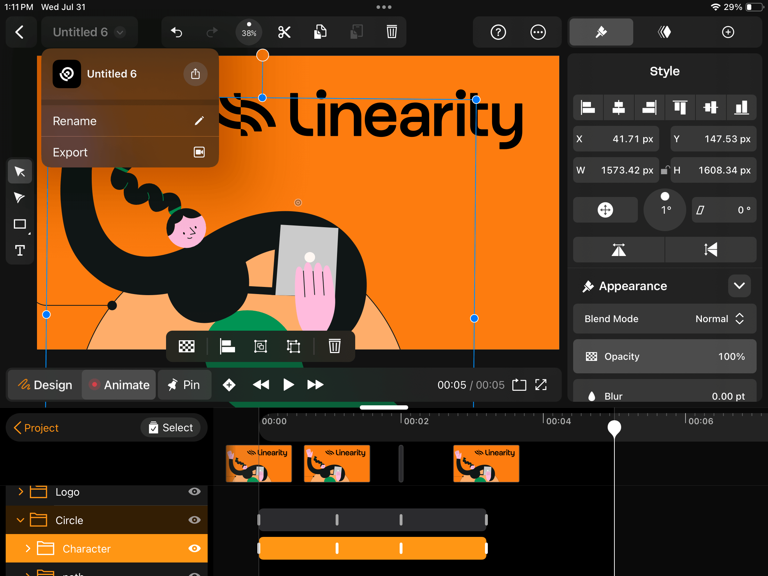Delete selection with top toolbar trash icon
Viewport: 768px width, 576px height.
pos(391,32)
